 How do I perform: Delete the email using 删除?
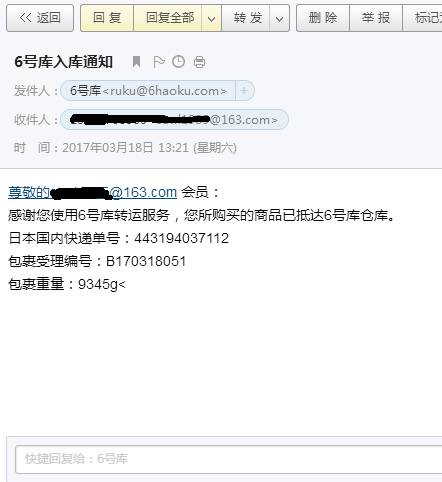[323, 18]
